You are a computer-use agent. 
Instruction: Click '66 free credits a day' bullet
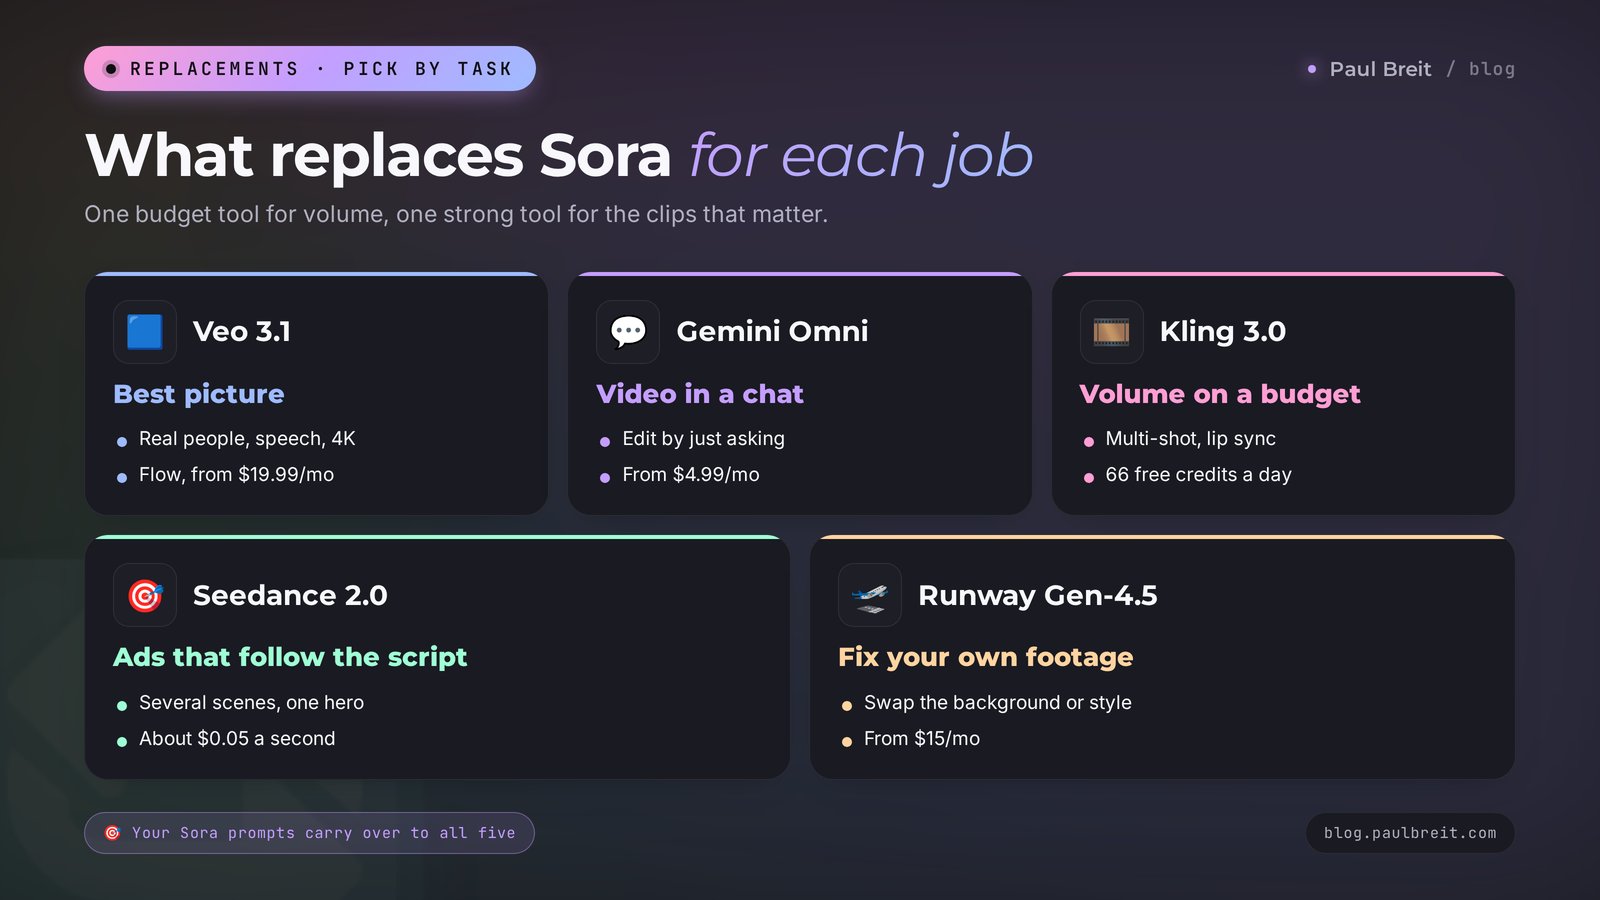(x=1198, y=475)
